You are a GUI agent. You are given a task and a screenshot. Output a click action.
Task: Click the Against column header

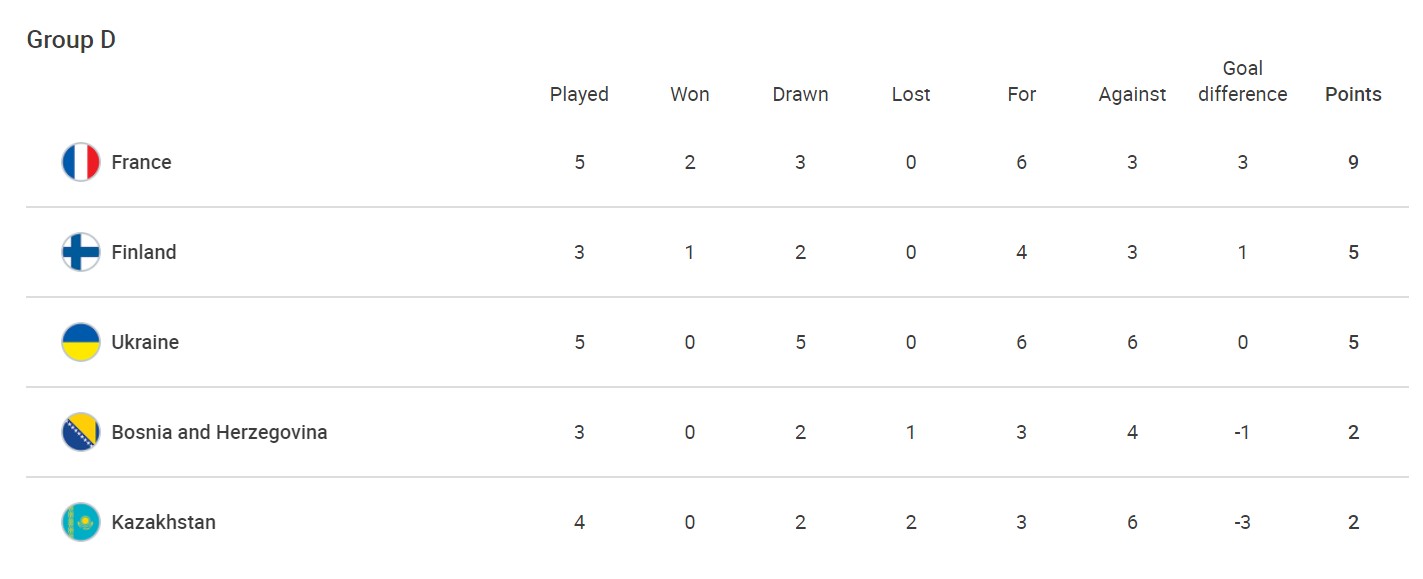[x=1132, y=94]
